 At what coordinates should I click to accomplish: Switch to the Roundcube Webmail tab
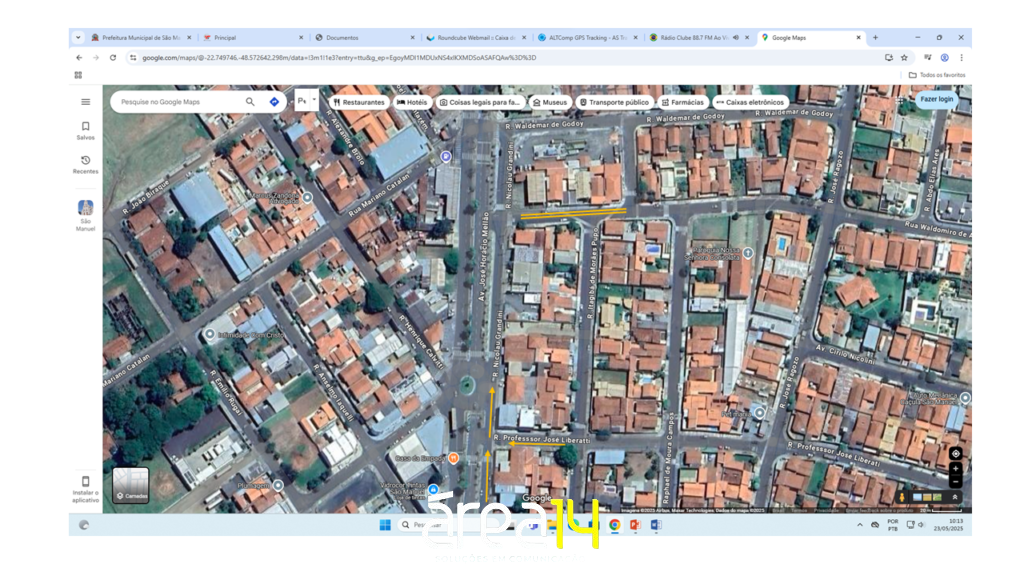[x=475, y=38]
